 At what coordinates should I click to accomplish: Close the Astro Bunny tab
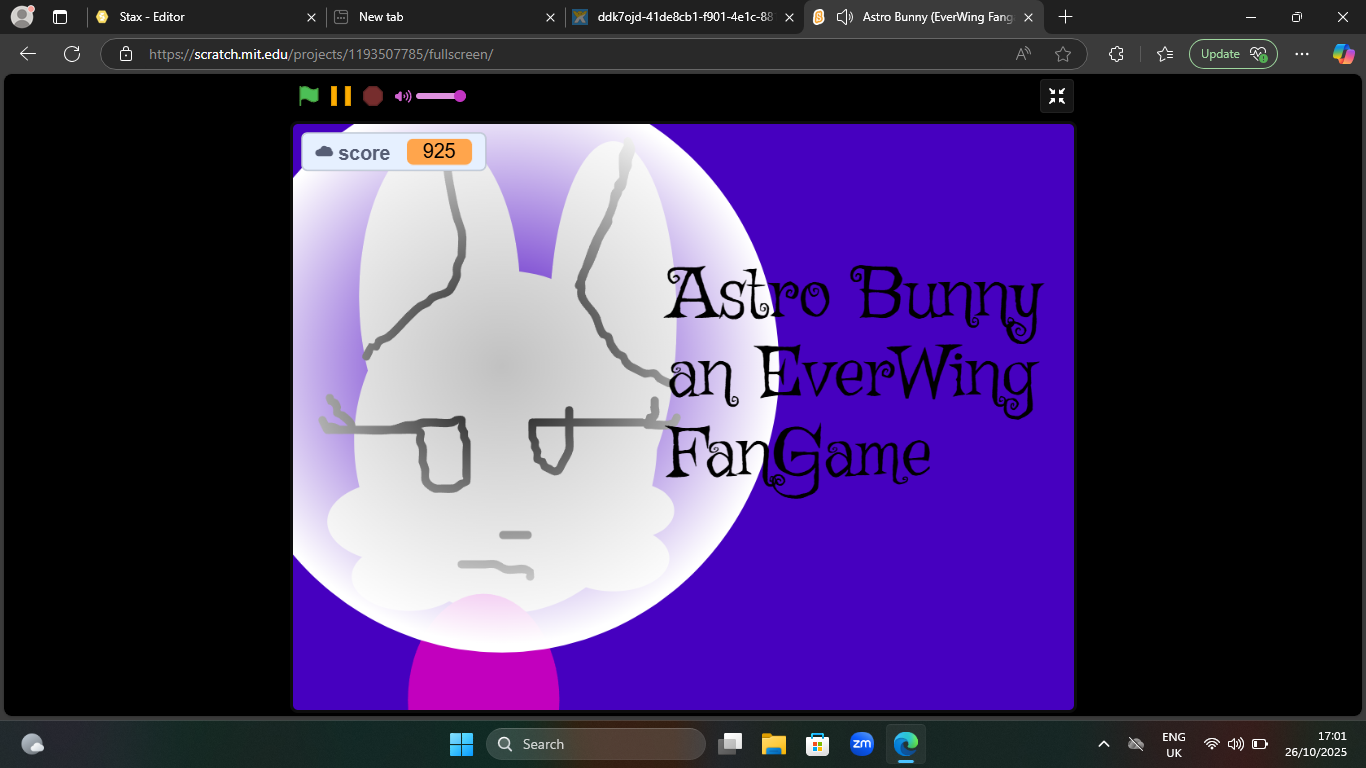click(x=1028, y=17)
